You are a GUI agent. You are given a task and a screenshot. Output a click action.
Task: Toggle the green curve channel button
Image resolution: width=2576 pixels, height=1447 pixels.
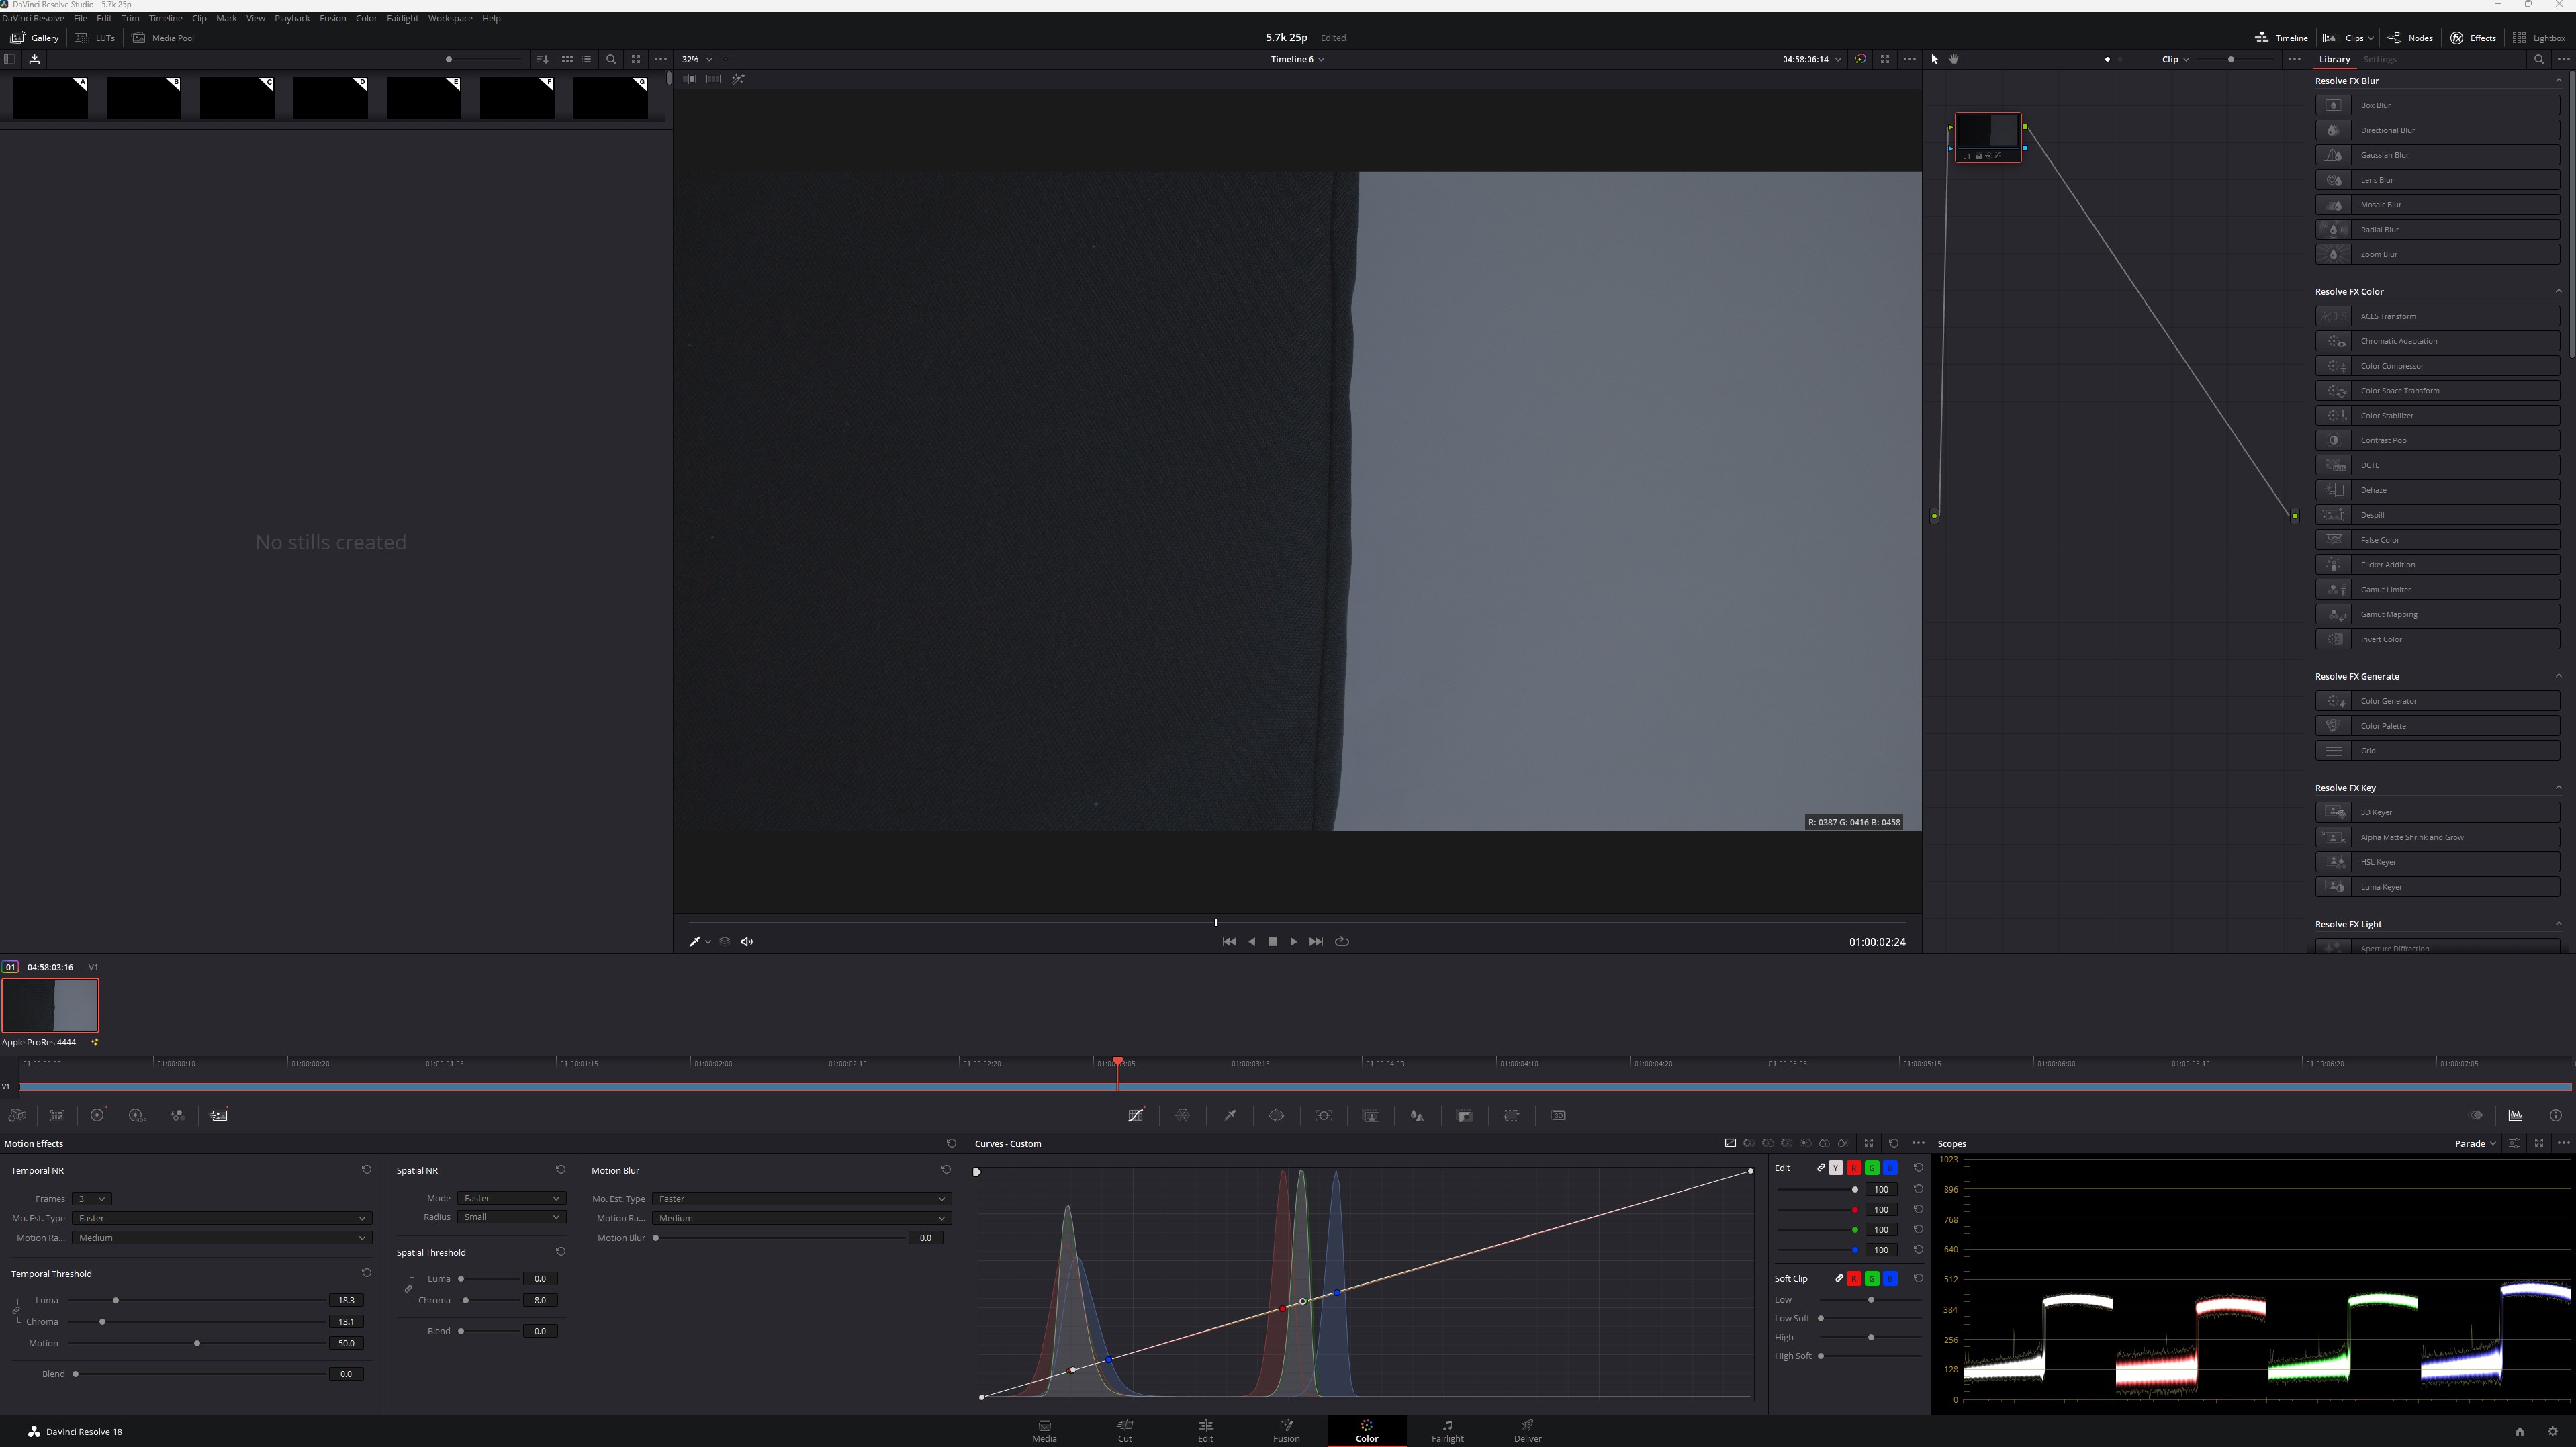click(x=1872, y=1168)
